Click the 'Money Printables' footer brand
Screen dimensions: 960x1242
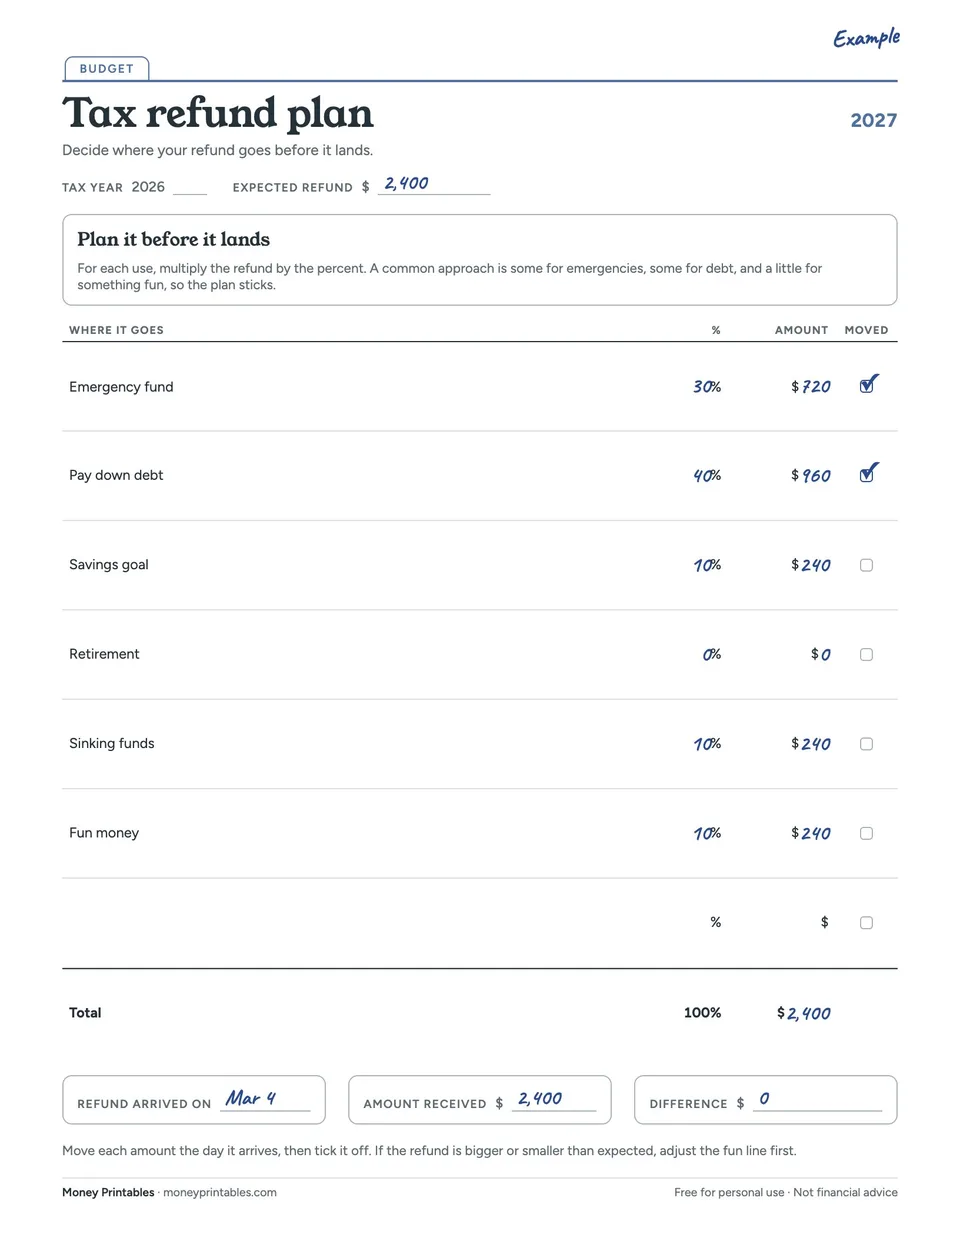[x=108, y=1192]
